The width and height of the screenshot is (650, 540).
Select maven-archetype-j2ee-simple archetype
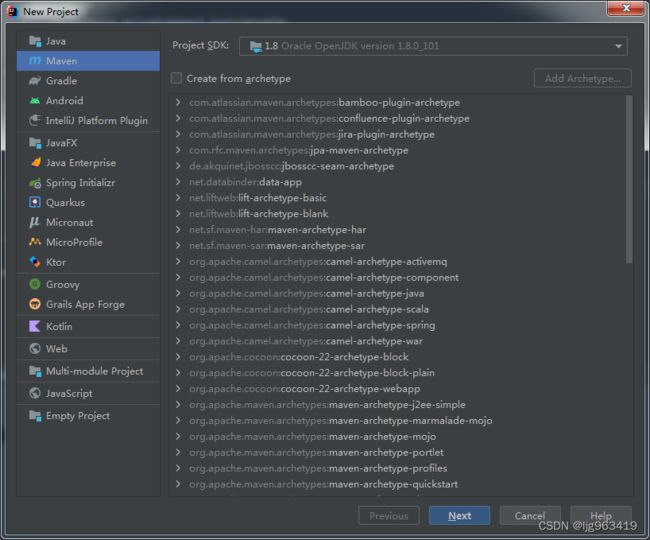327,404
